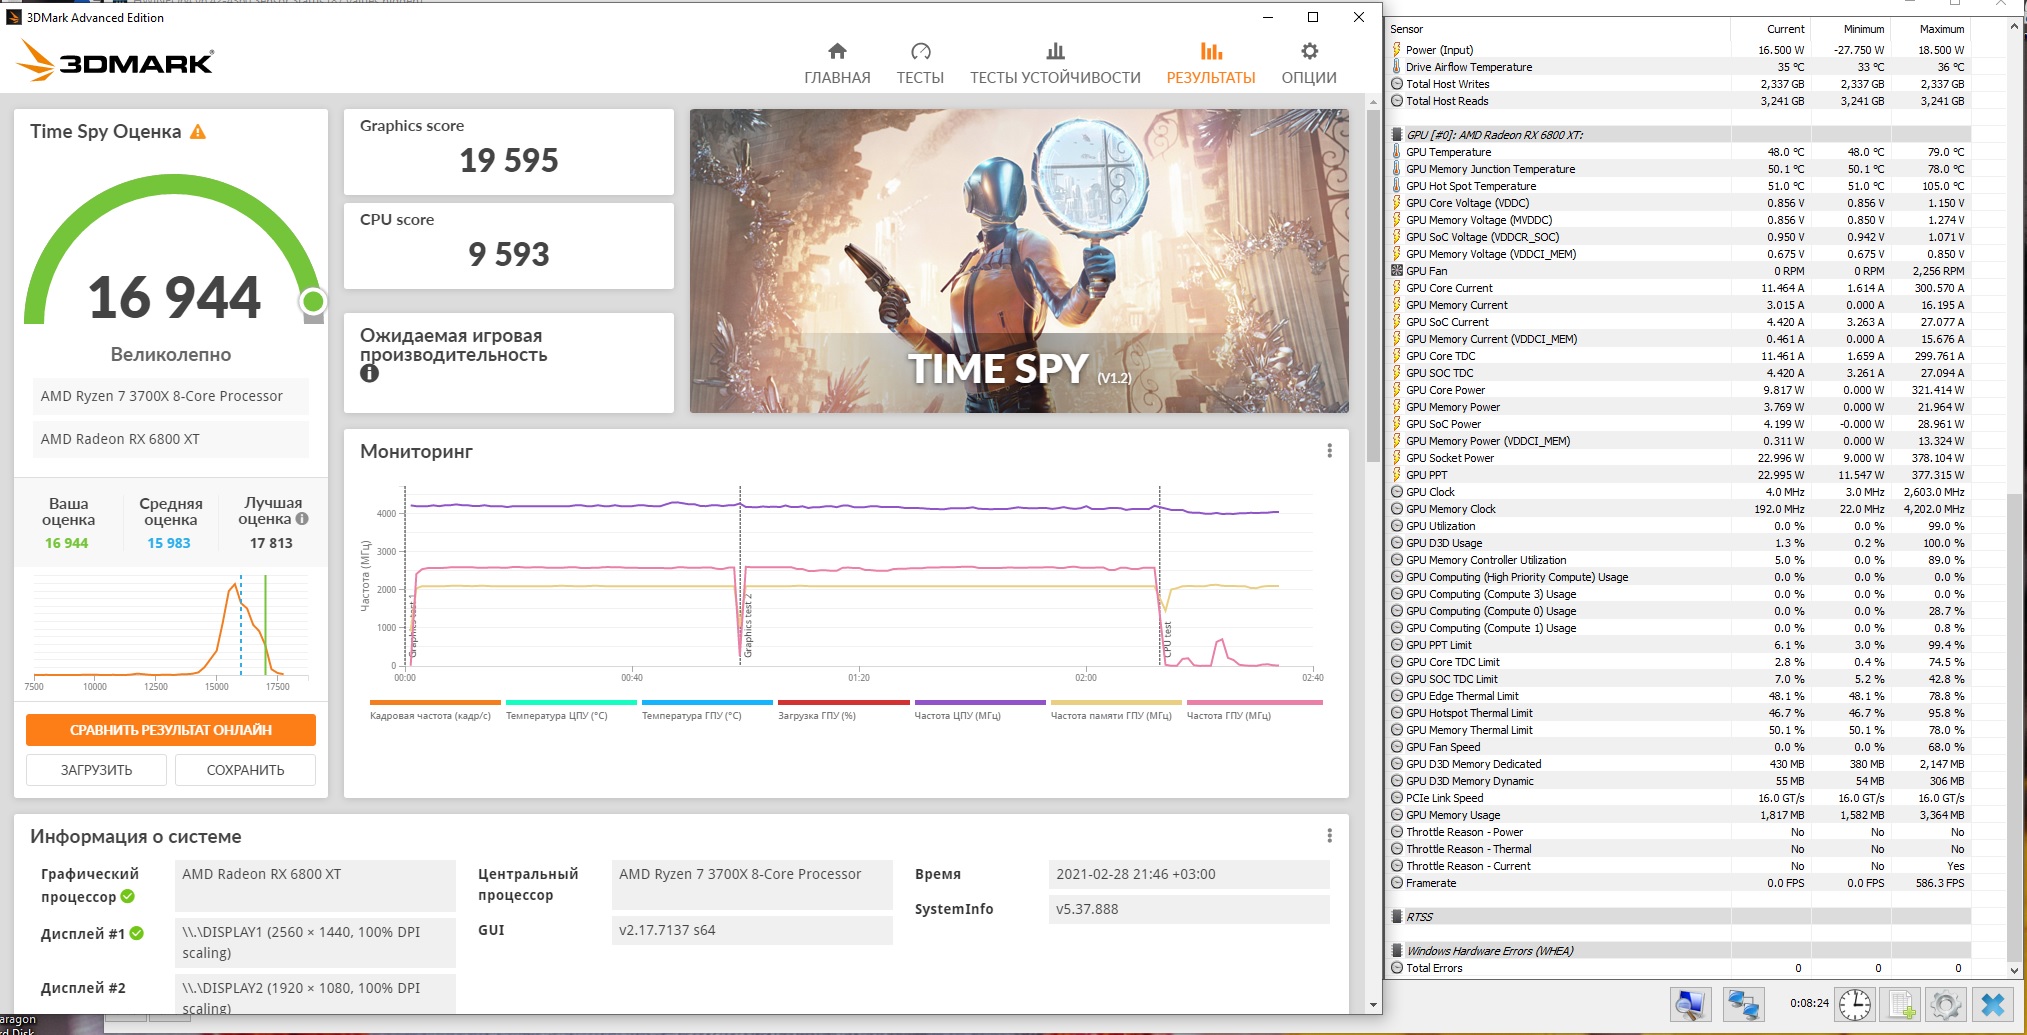Open the ГЛАВНАЯ home tab
The height and width of the screenshot is (1035, 2027).
[x=837, y=63]
